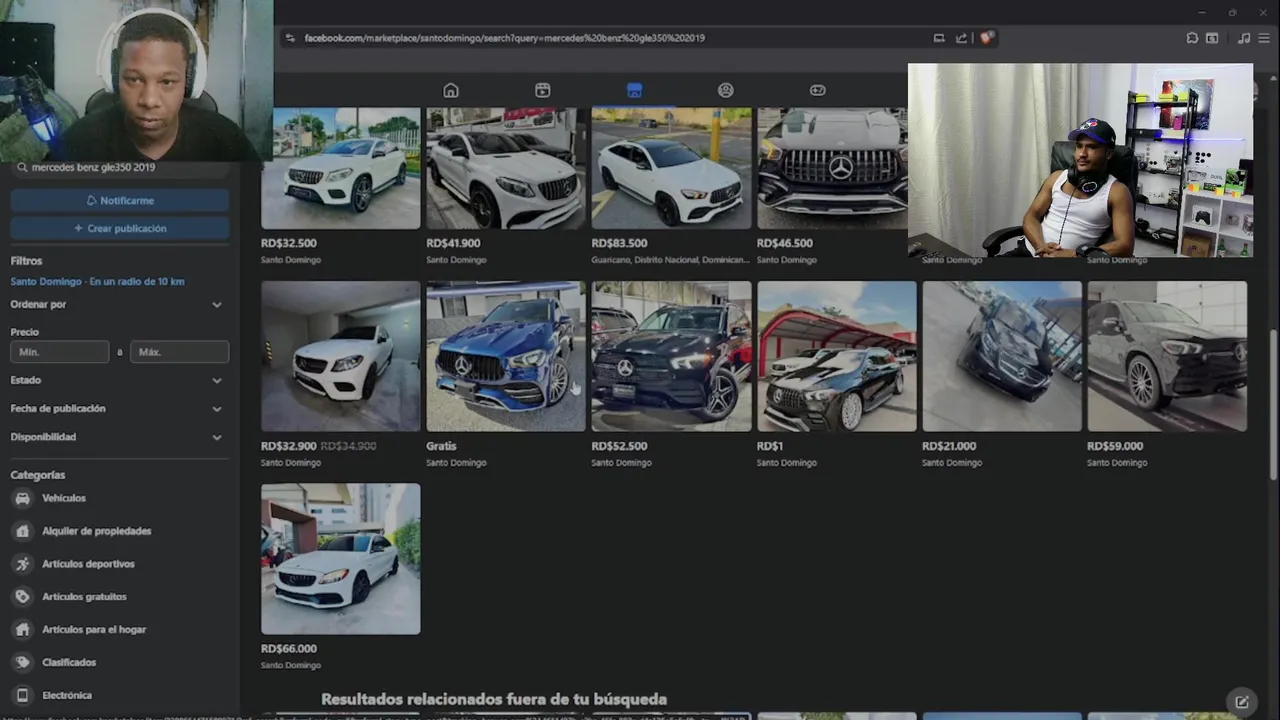1280x720 pixels.
Task: Open the white Mercedes listing priced RD$32.500
Action: [x=341, y=168]
